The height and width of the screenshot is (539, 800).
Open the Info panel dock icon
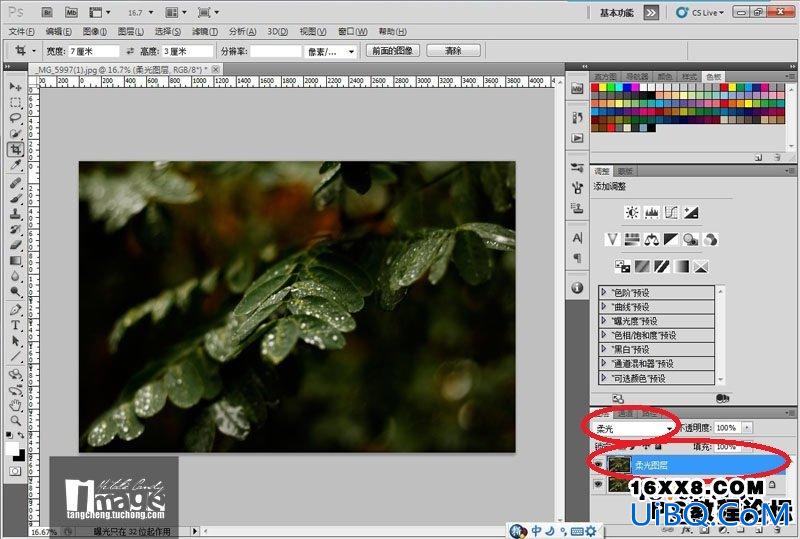[x=577, y=288]
